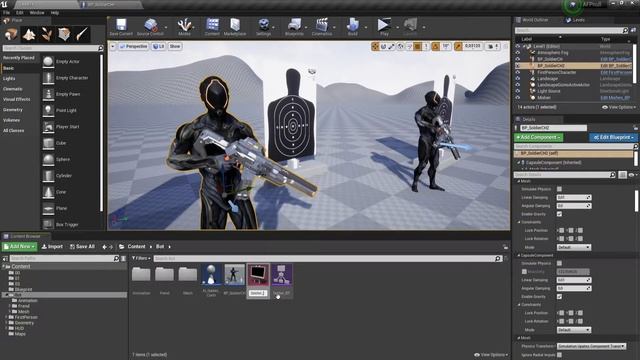
Task: Open the Blueprints toolbar icon
Action: pos(294,25)
